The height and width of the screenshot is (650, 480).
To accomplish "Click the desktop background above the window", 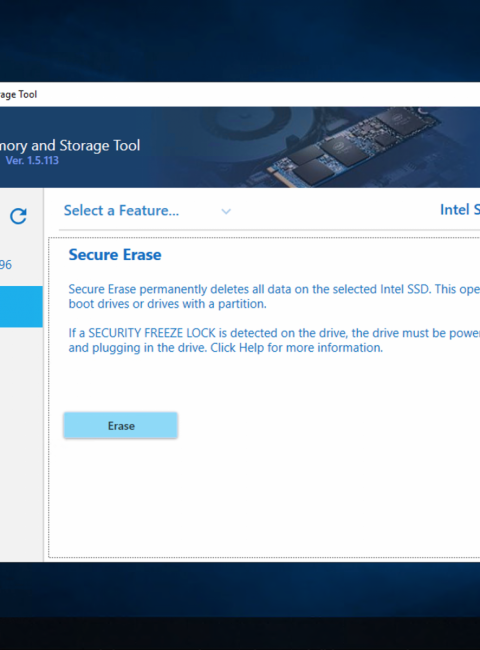I will click(x=240, y=41).
